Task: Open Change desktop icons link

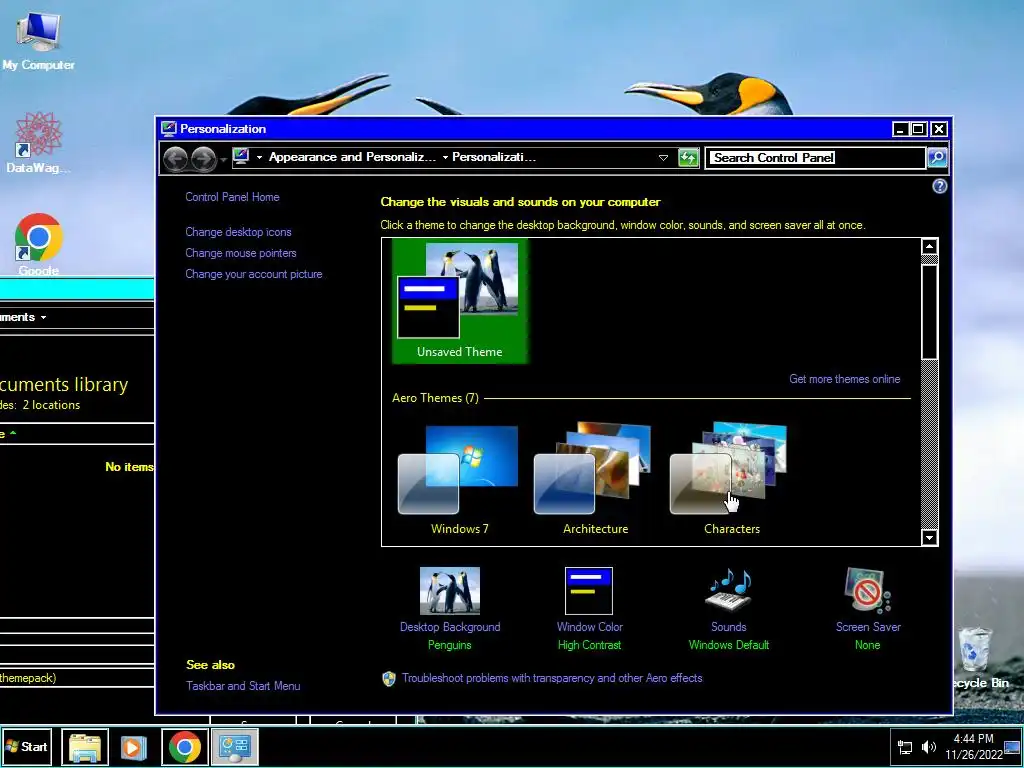Action: pos(238,232)
